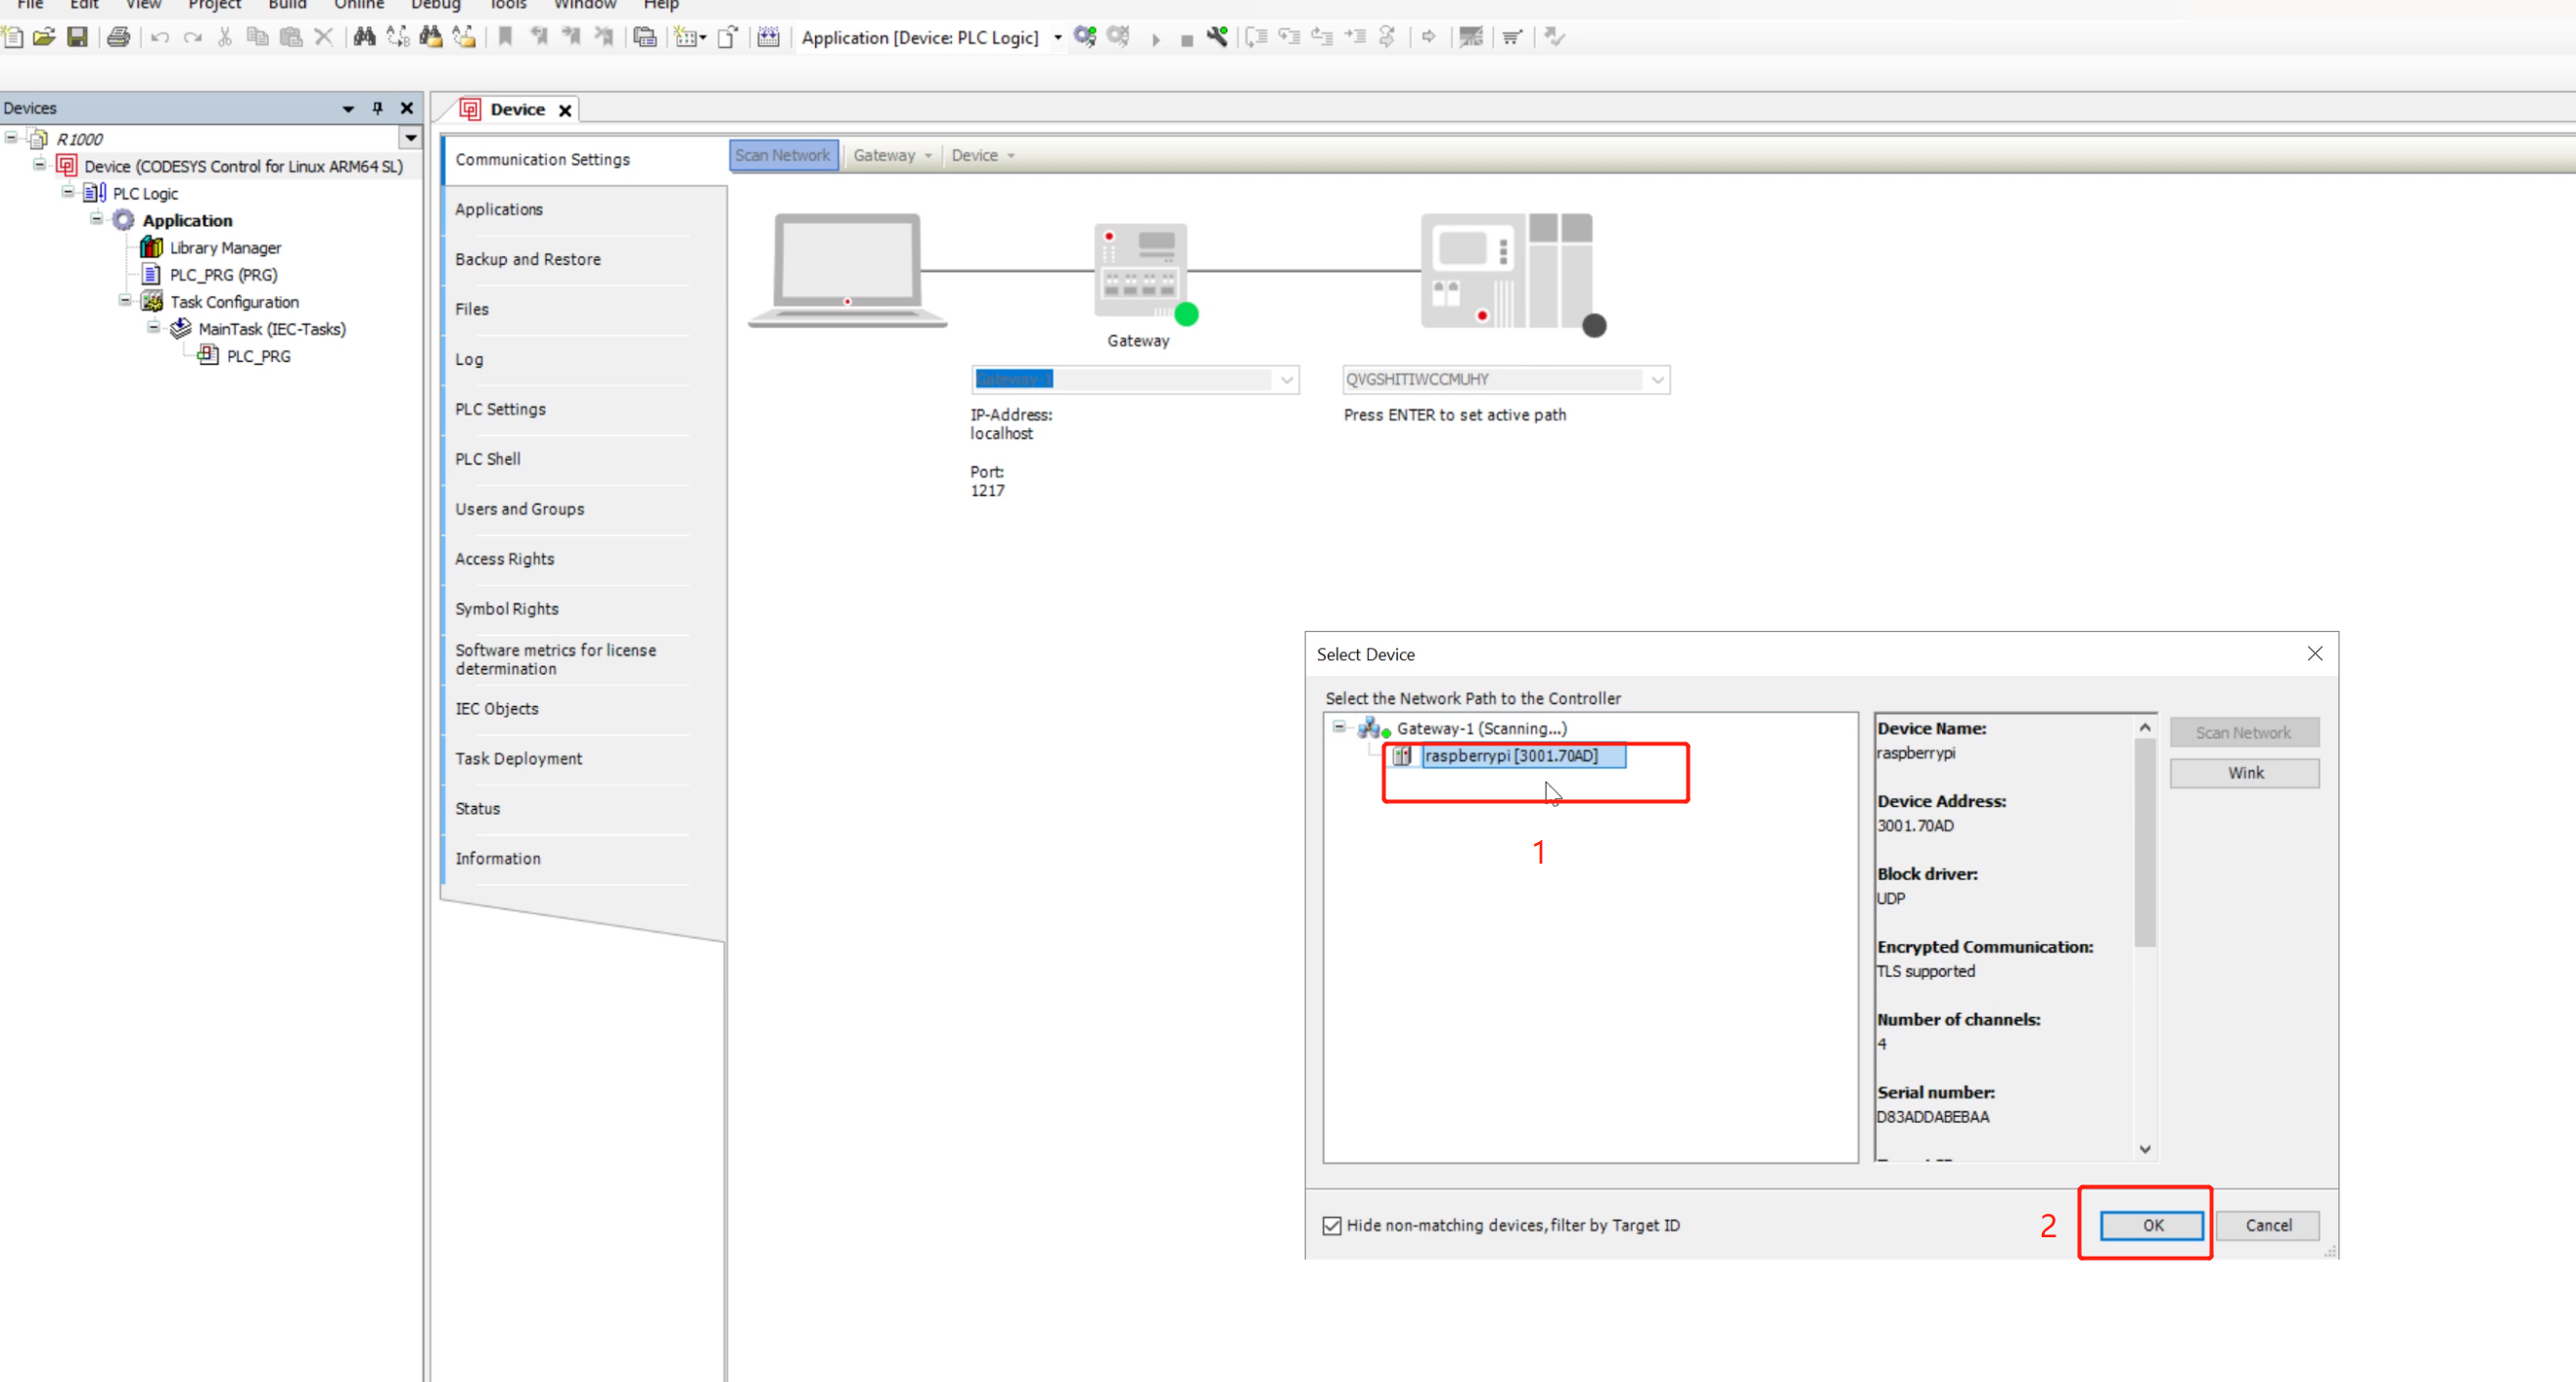Click the Run to Cursor icon
Image resolution: width=2576 pixels, height=1382 pixels.
1355,37
